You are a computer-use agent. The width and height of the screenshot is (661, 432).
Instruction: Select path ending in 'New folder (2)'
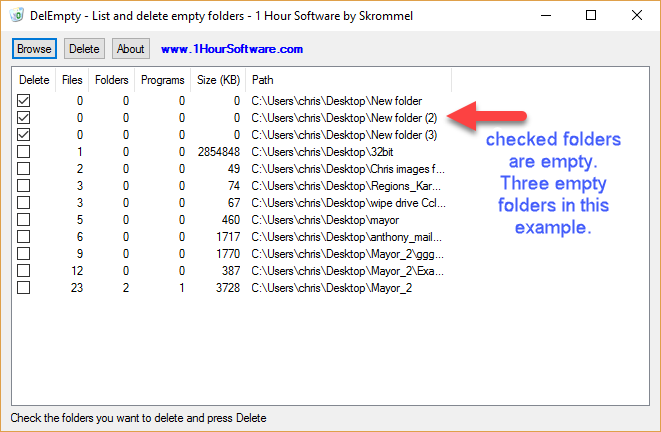click(x=344, y=118)
